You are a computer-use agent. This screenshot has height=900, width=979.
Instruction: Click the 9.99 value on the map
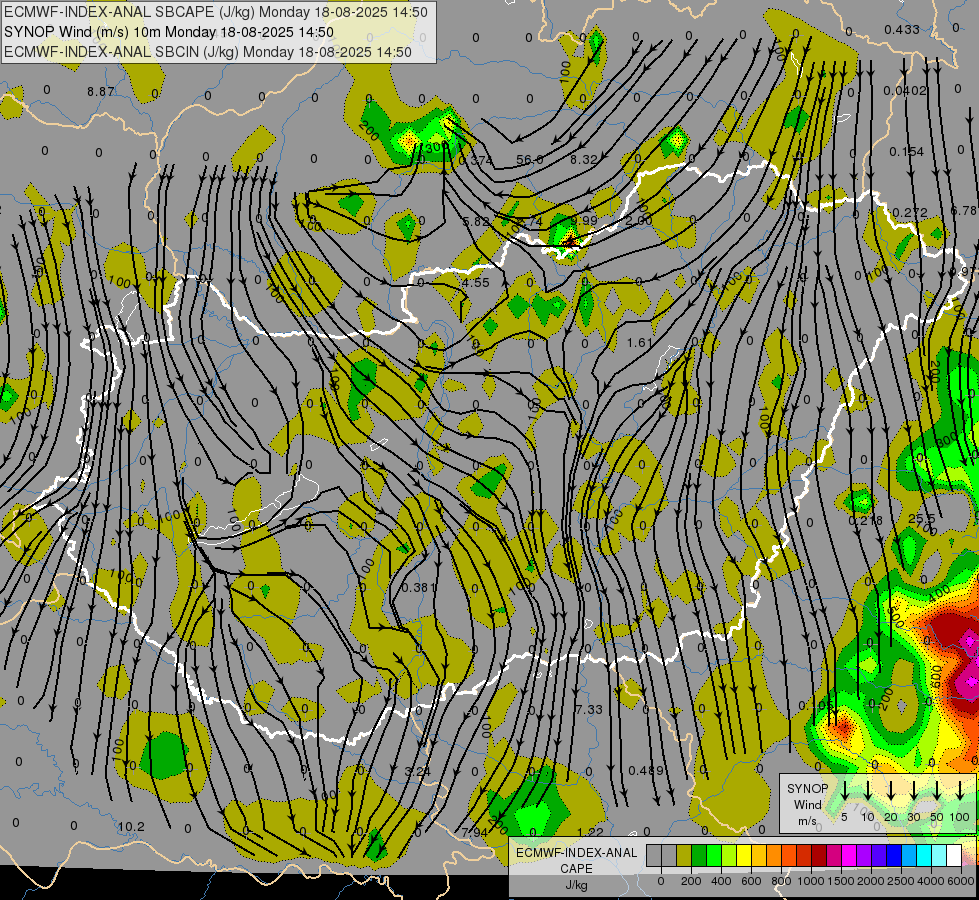[x=584, y=220]
